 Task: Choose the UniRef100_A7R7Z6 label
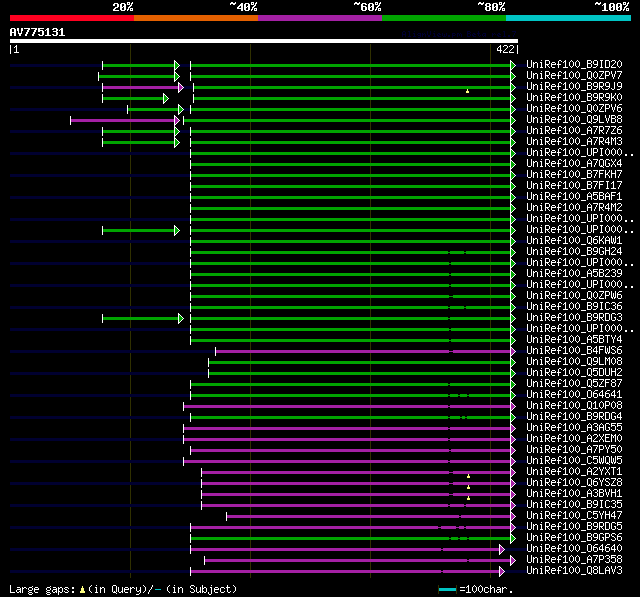[574, 131]
